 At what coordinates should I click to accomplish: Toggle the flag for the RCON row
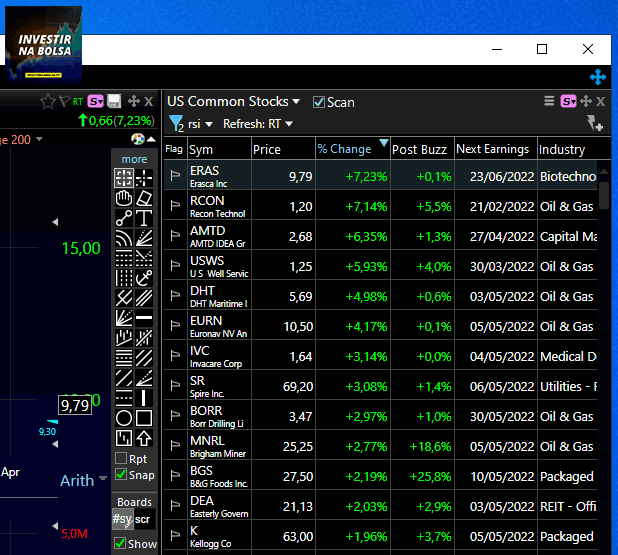click(x=175, y=205)
